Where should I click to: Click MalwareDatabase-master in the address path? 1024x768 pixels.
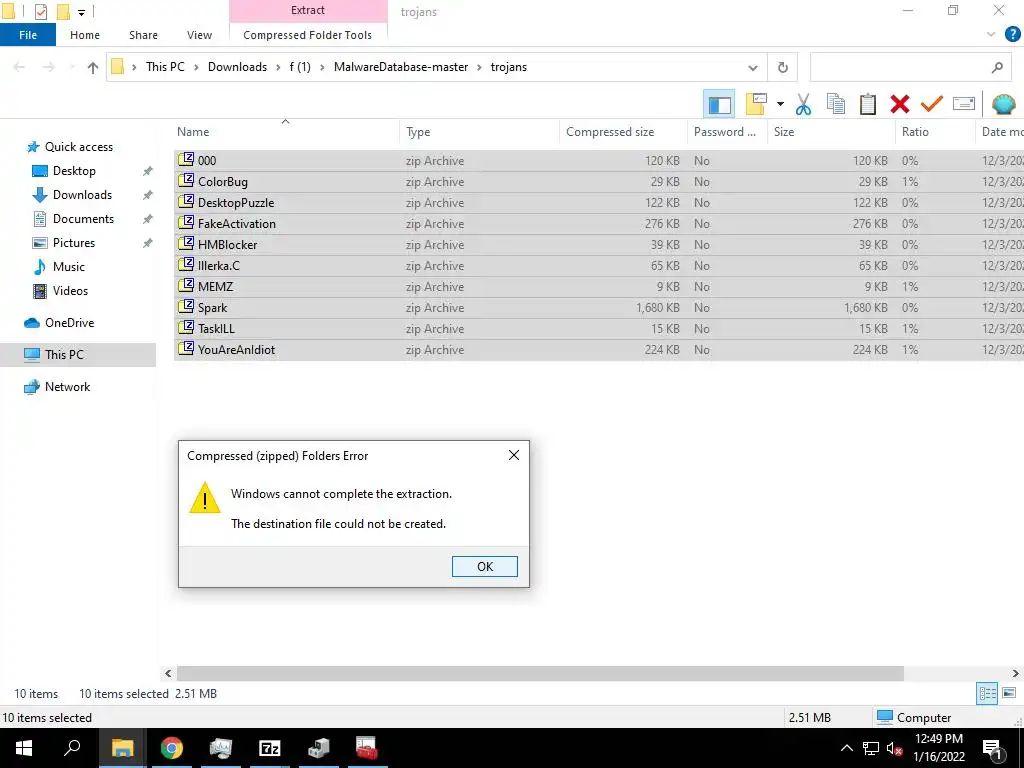click(400, 67)
